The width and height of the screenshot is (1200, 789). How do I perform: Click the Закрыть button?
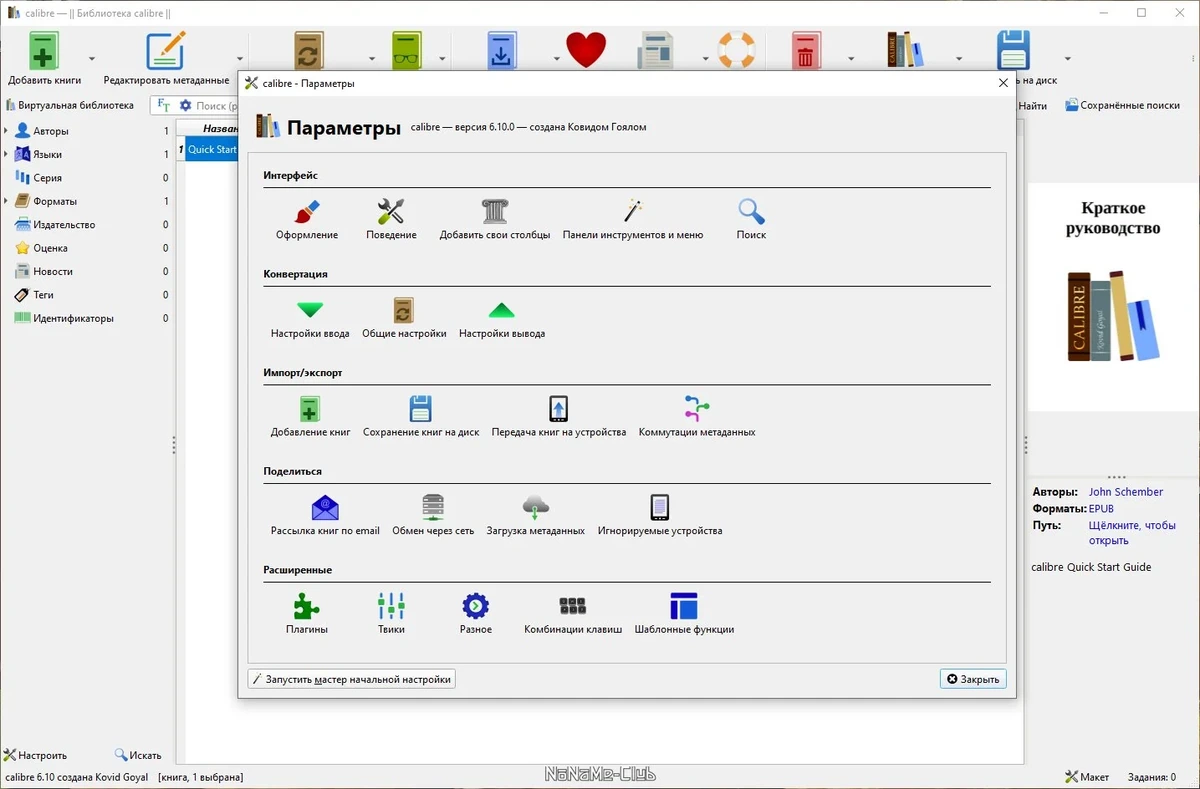coord(973,679)
